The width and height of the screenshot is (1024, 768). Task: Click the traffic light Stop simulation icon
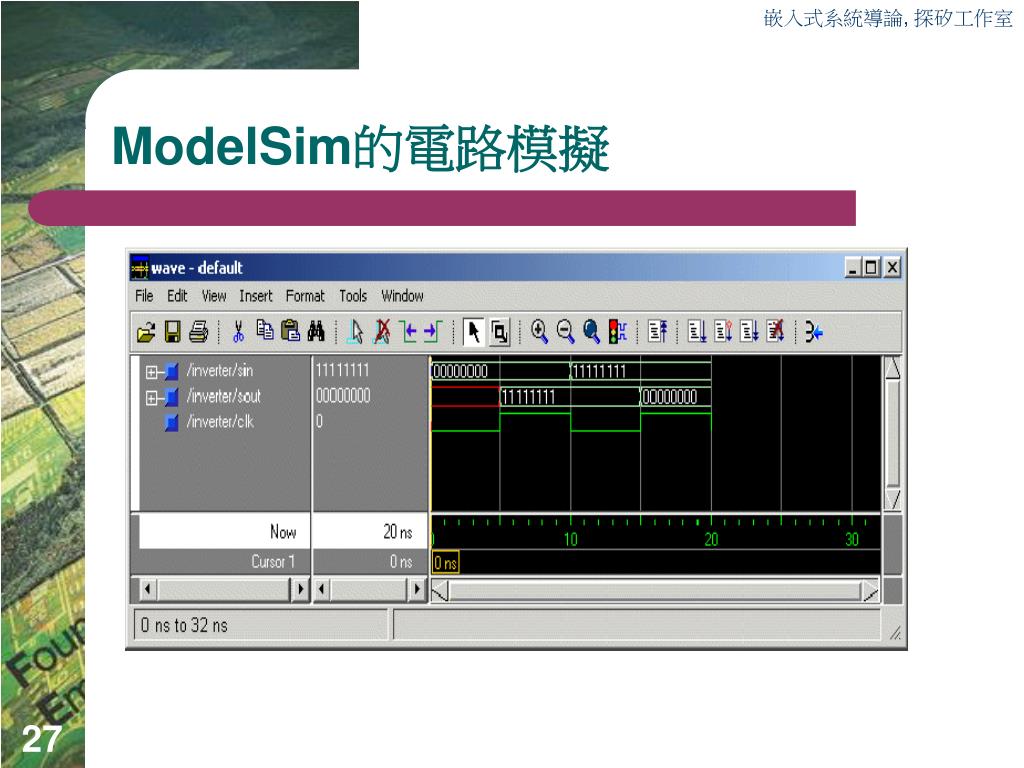point(617,332)
